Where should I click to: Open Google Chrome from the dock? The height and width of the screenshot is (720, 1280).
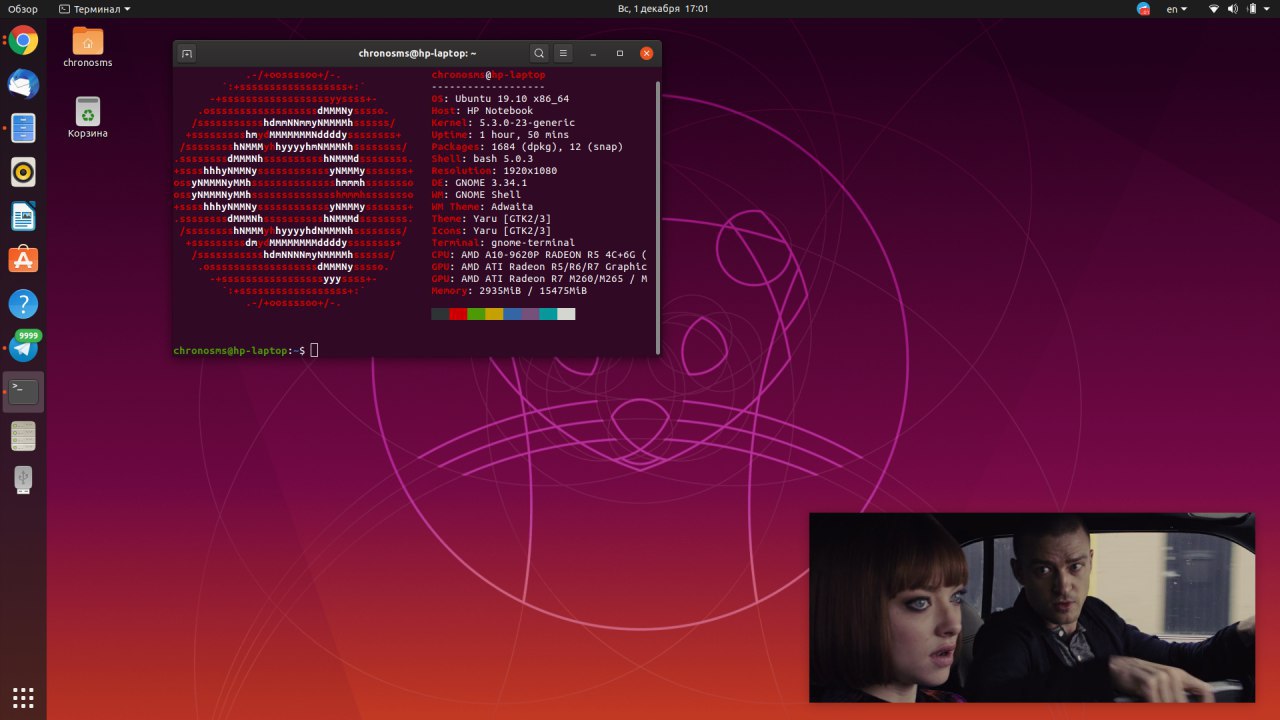[24, 41]
